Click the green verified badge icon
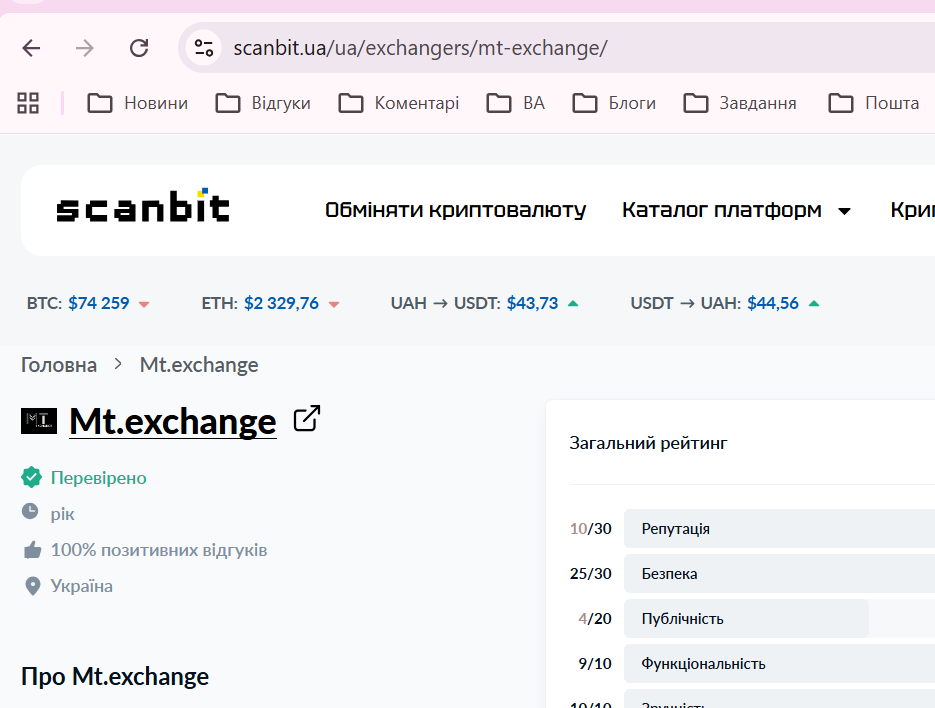Image resolution: width=935 pixels, height=708 pixels. [31, 478]
